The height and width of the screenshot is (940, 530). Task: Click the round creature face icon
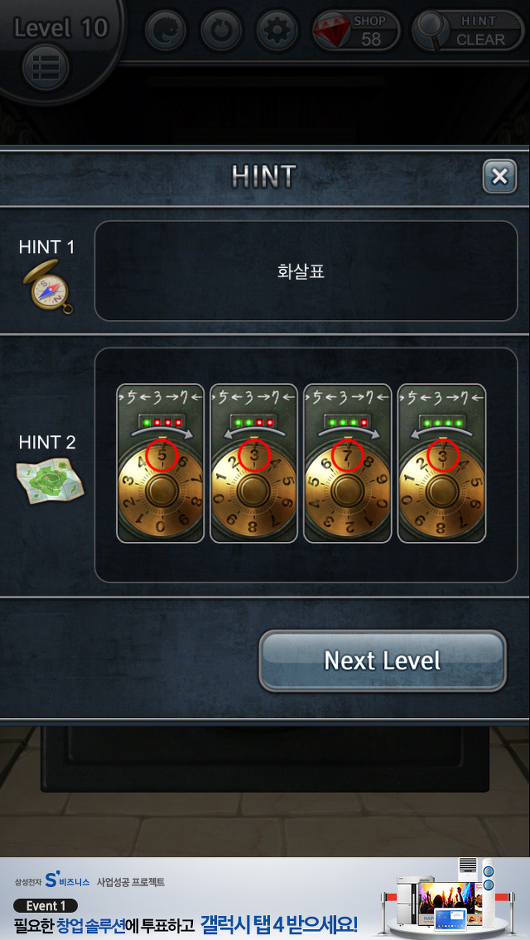click(x=165, y=29)
